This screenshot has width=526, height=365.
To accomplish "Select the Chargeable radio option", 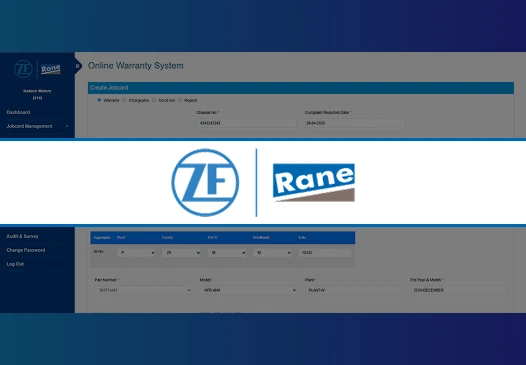I will 124,100.
